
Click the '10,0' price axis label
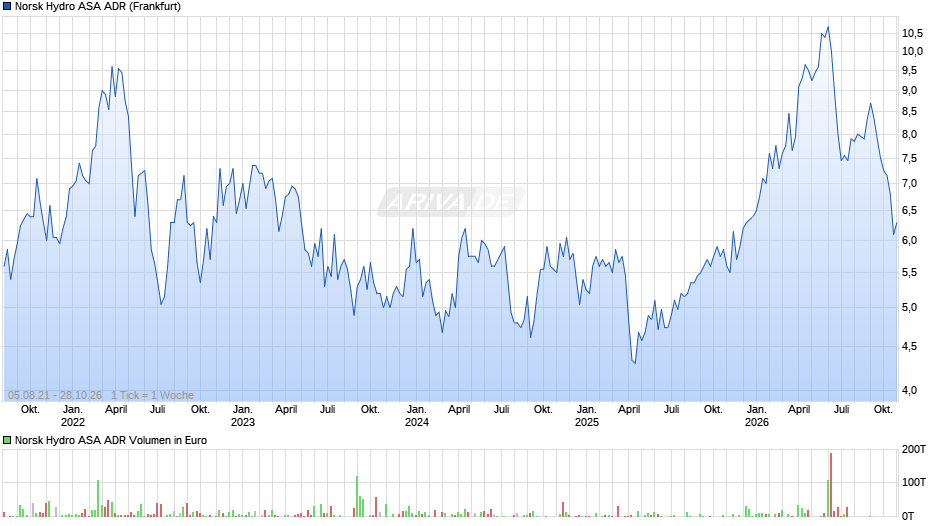[x=912, y=52]
